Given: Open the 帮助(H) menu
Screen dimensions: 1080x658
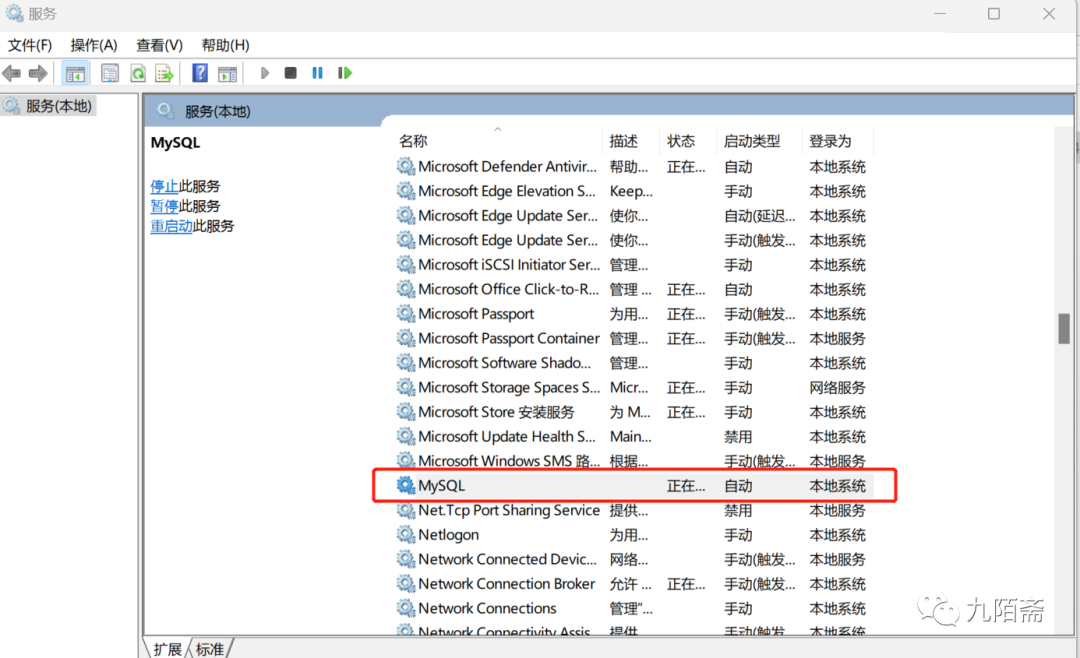Looking at the screenshot, I should [225, 45].
